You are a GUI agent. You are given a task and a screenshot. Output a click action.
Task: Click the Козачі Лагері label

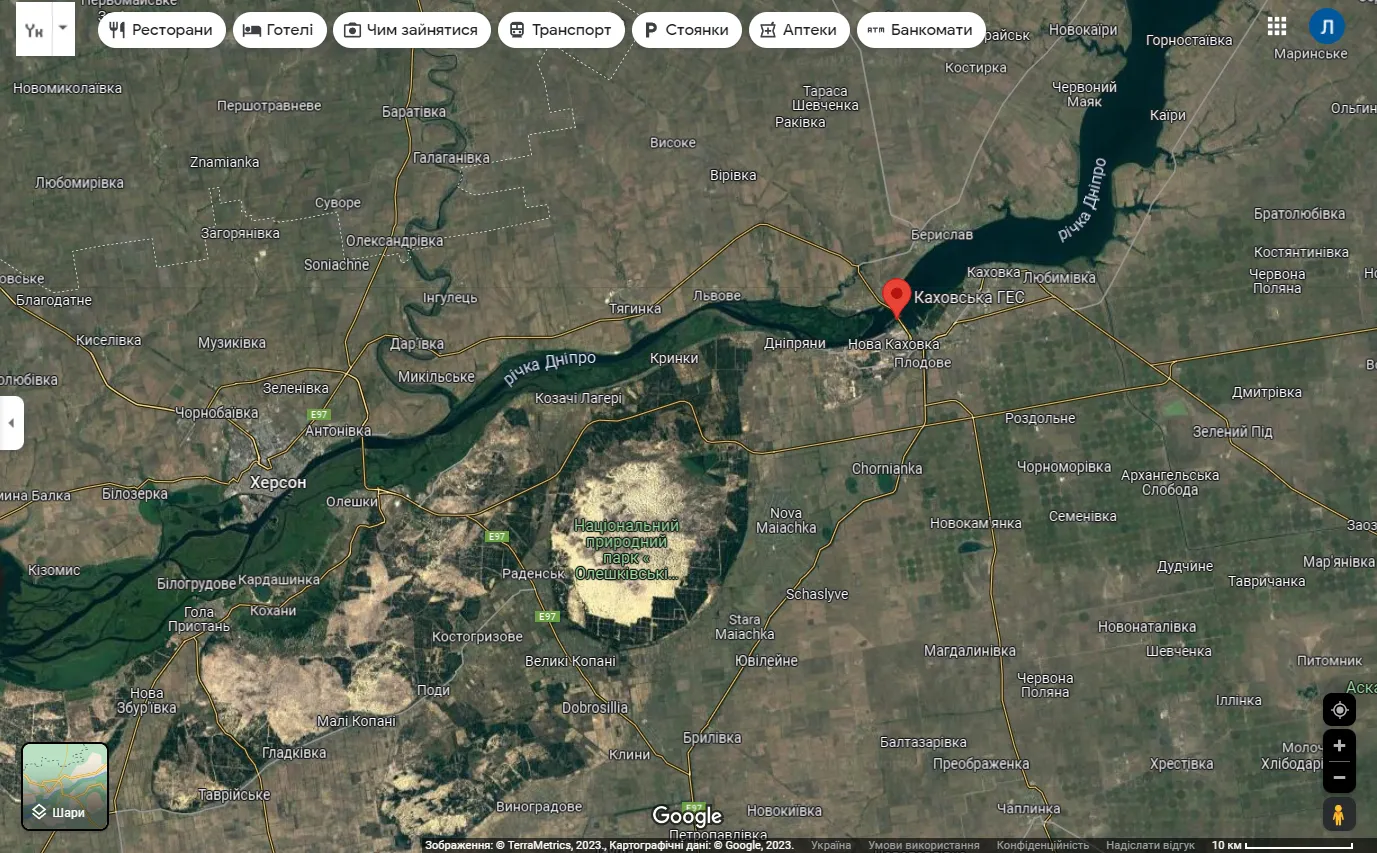579,398
